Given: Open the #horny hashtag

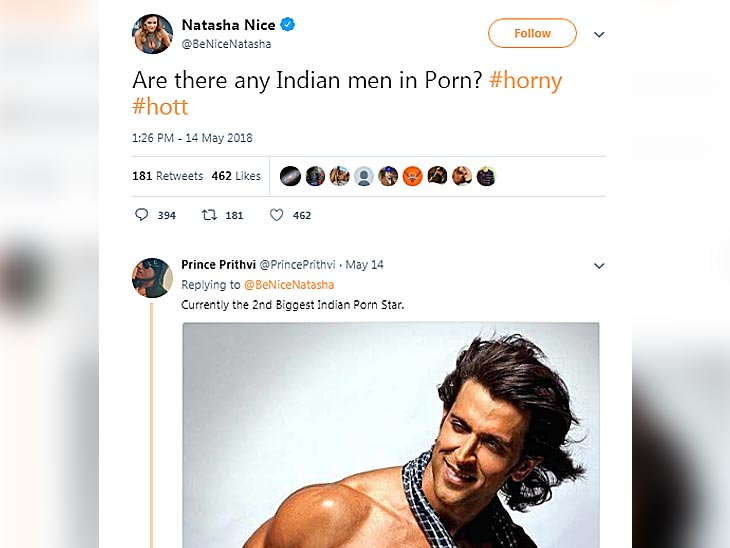Looking at the screenshot, I should click(526, 81).
